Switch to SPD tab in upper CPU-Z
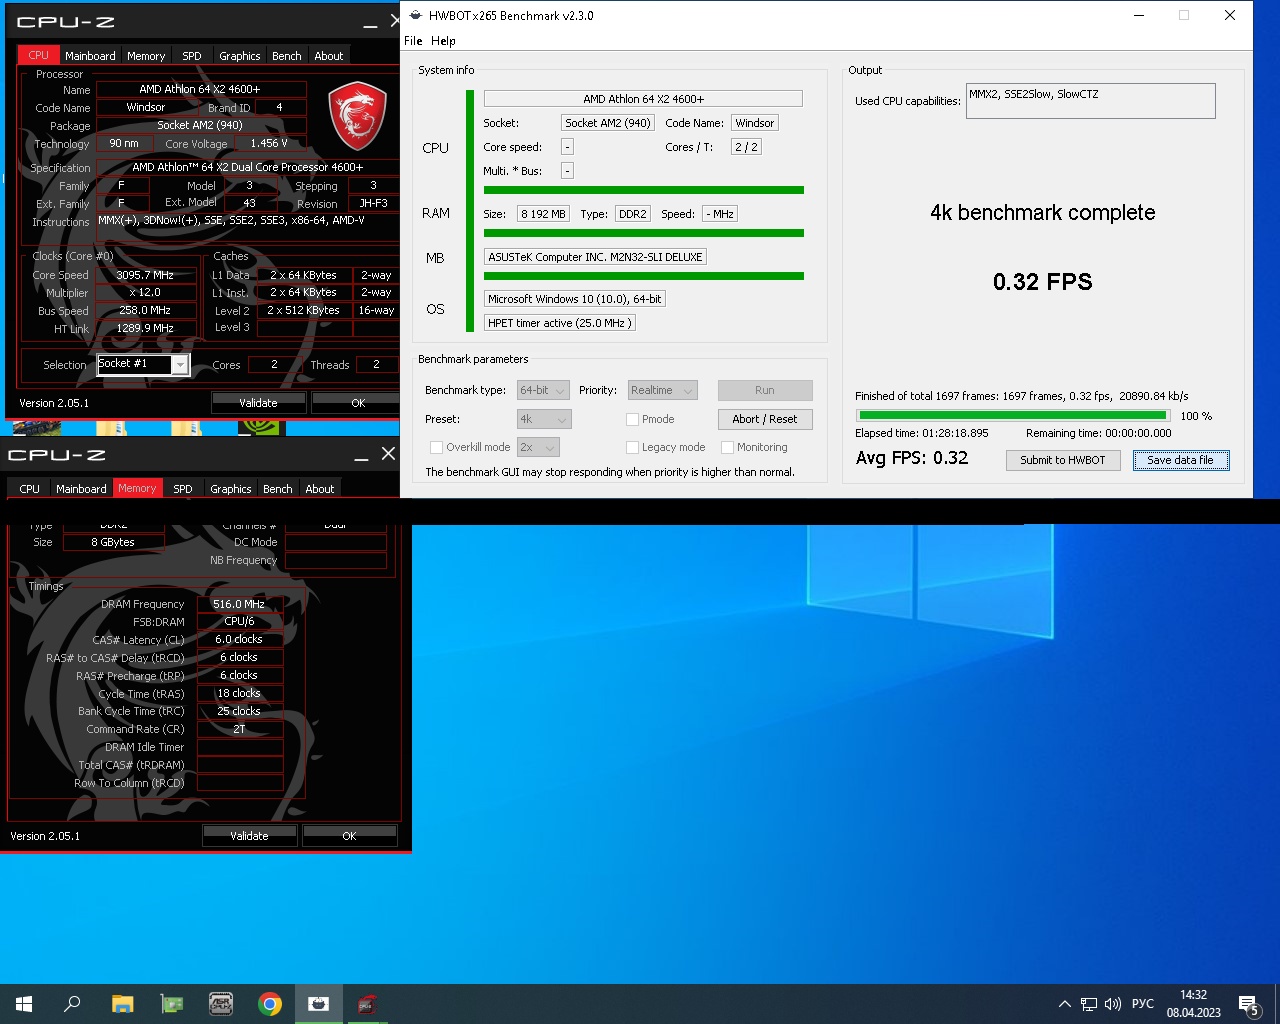The height and width of the screenshot is (1024, 1280). coord(192,56)
